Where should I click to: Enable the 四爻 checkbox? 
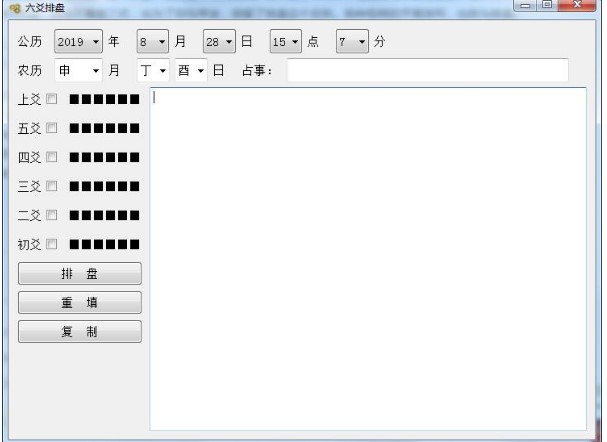coord(51,157)
